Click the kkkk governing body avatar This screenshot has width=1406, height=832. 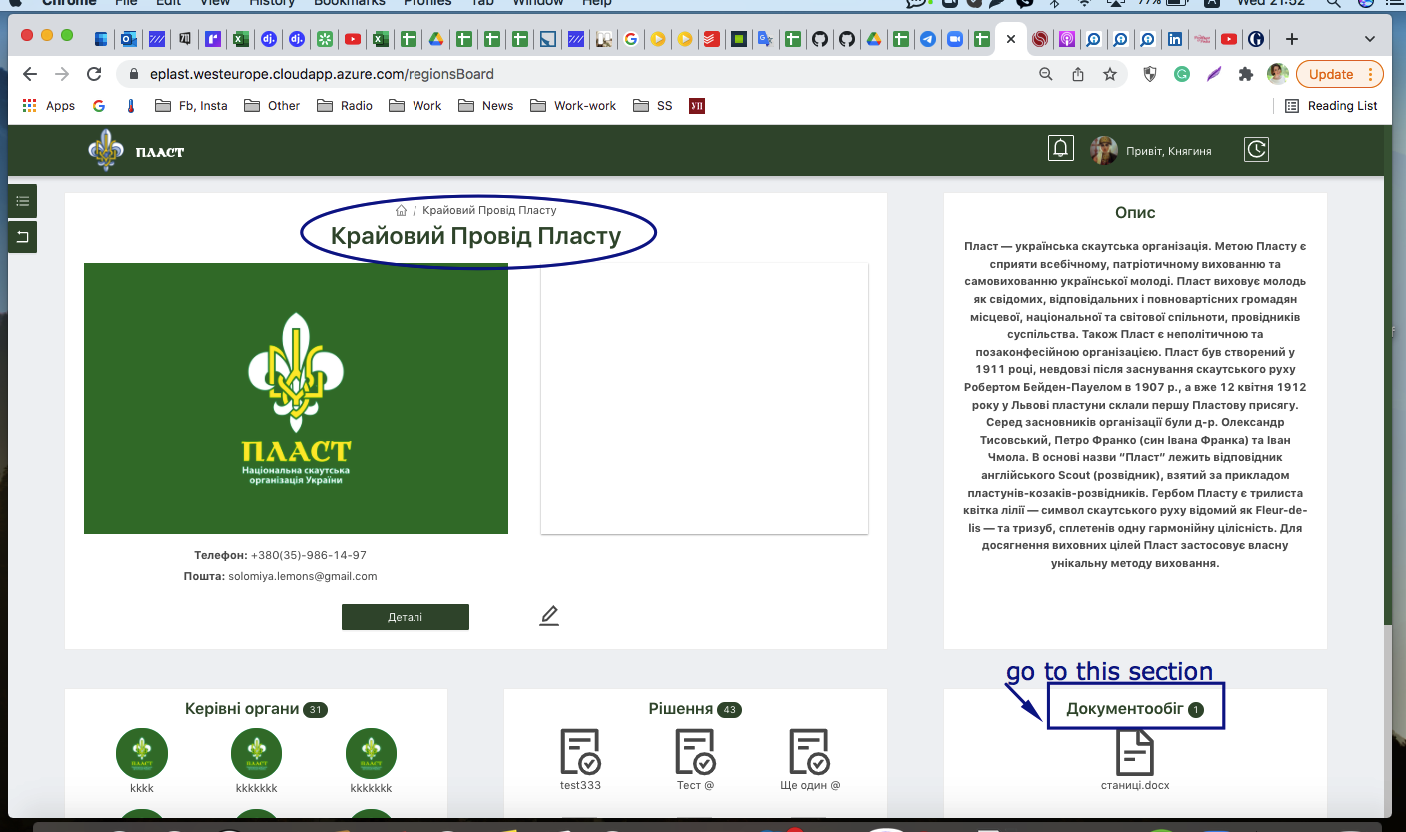[142, 754]
